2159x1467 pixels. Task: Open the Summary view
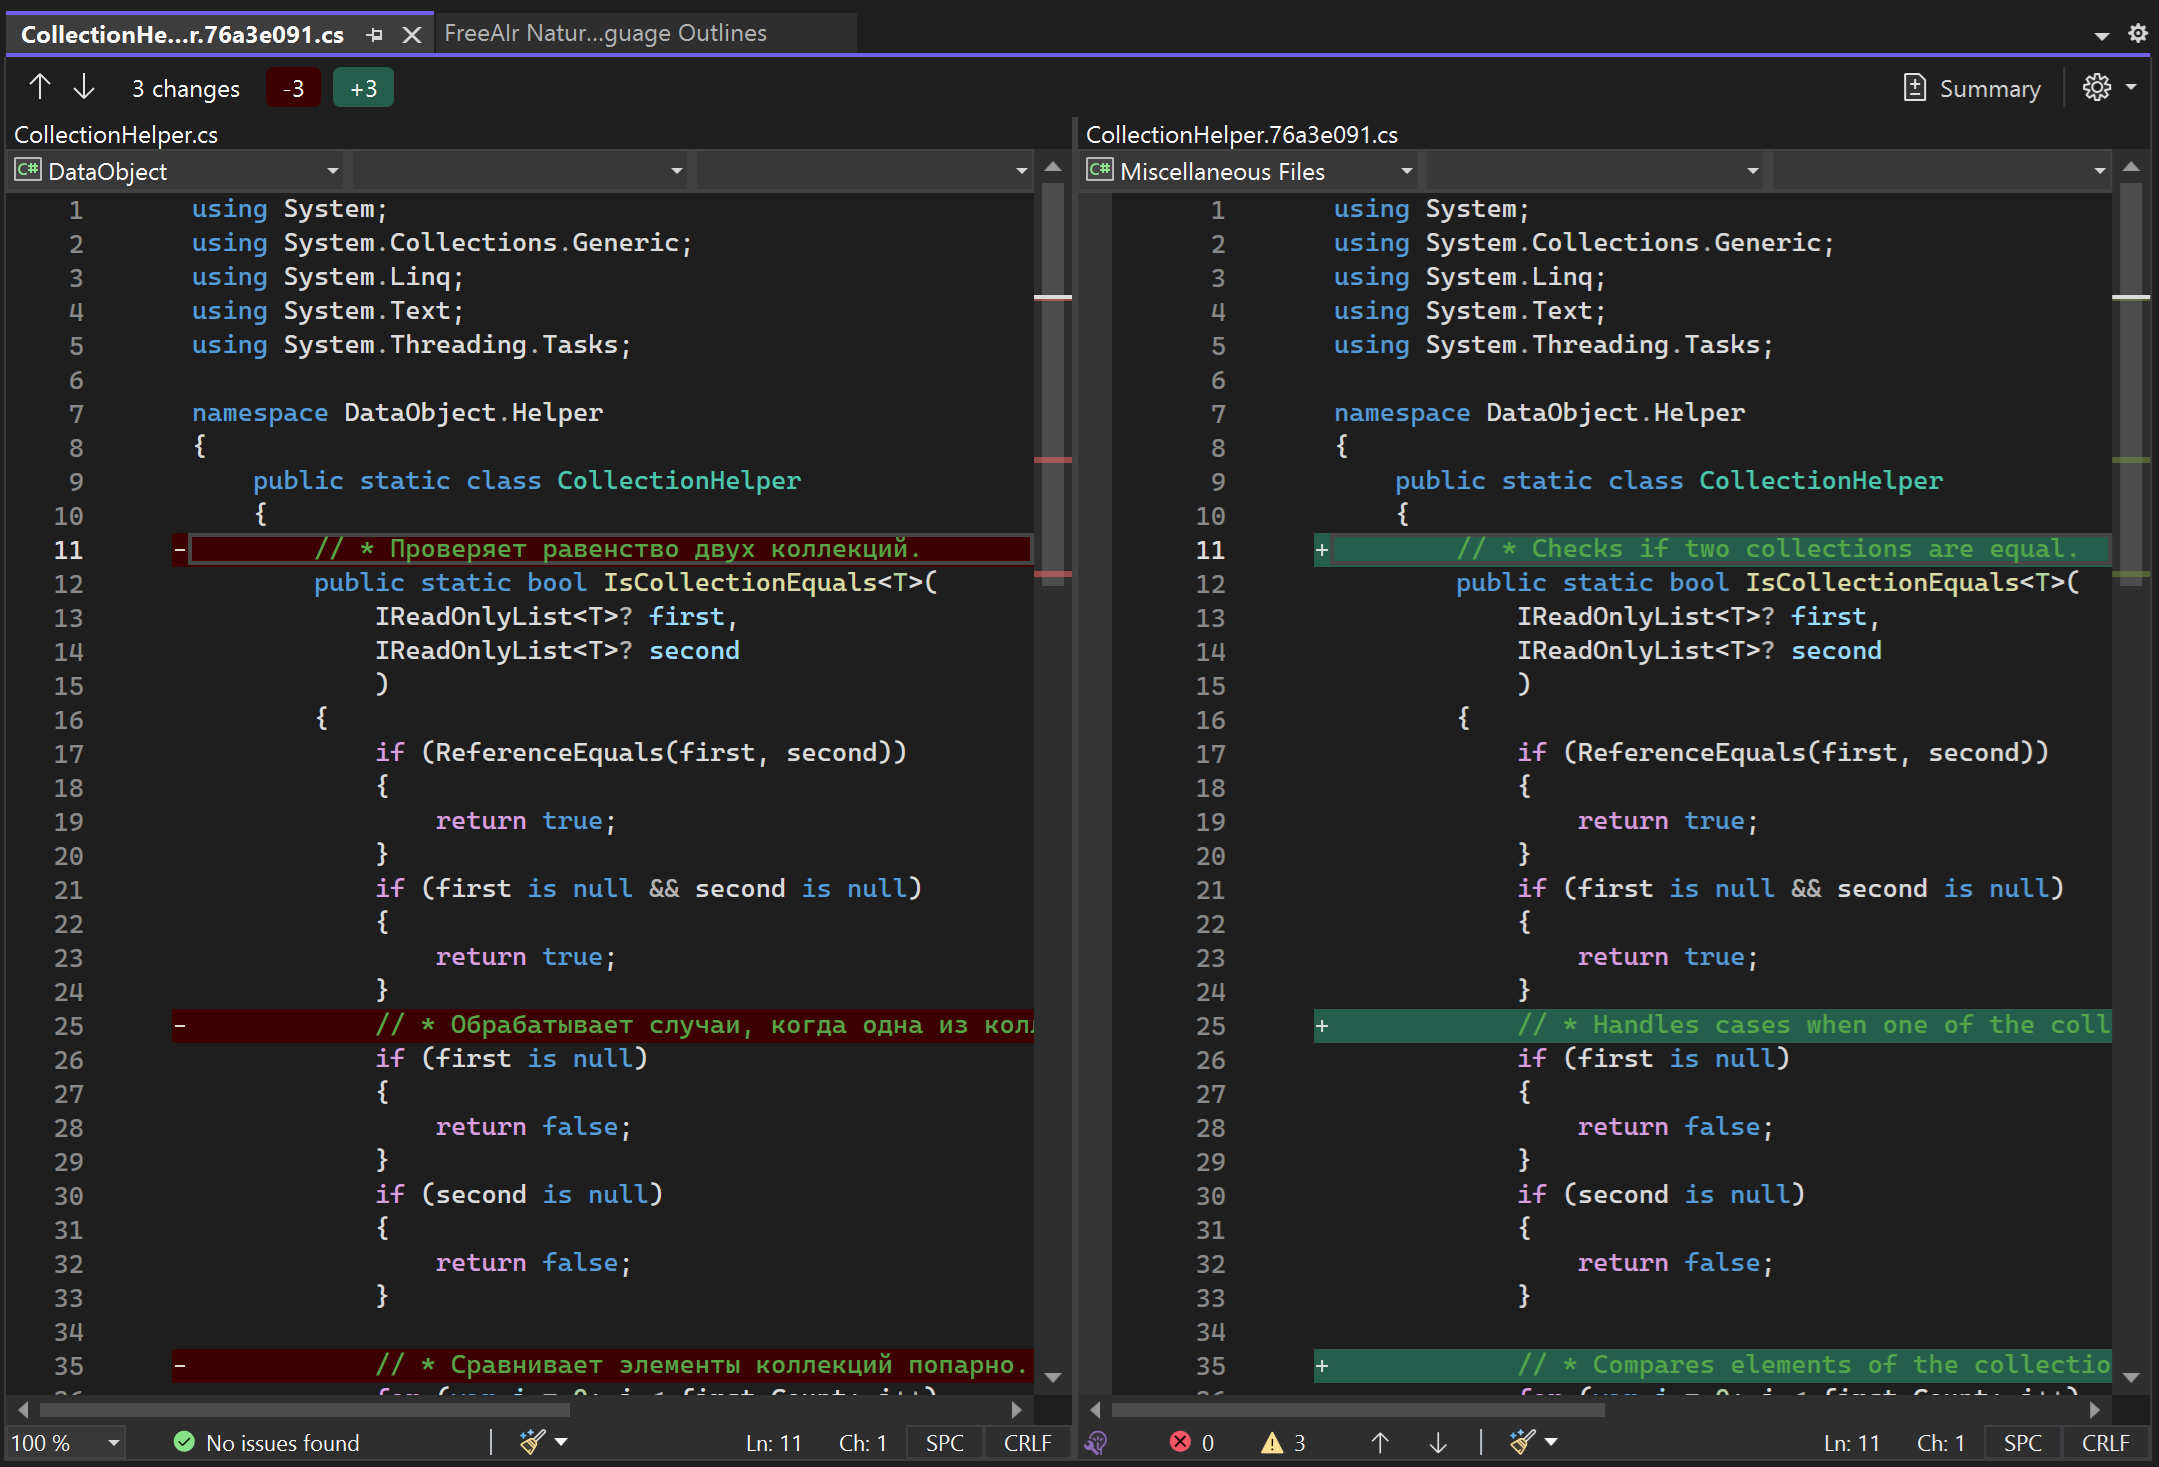(1972, 88)
